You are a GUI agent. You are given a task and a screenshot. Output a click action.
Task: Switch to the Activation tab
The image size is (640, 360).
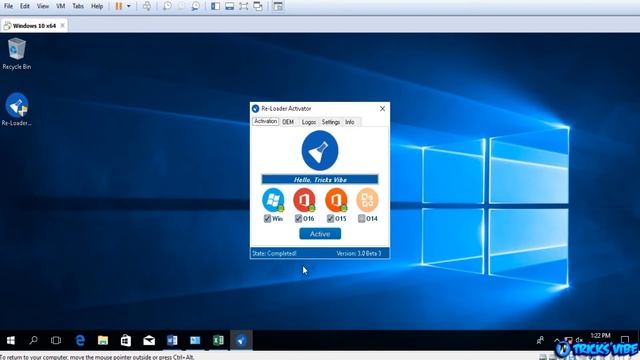point(265,122)
